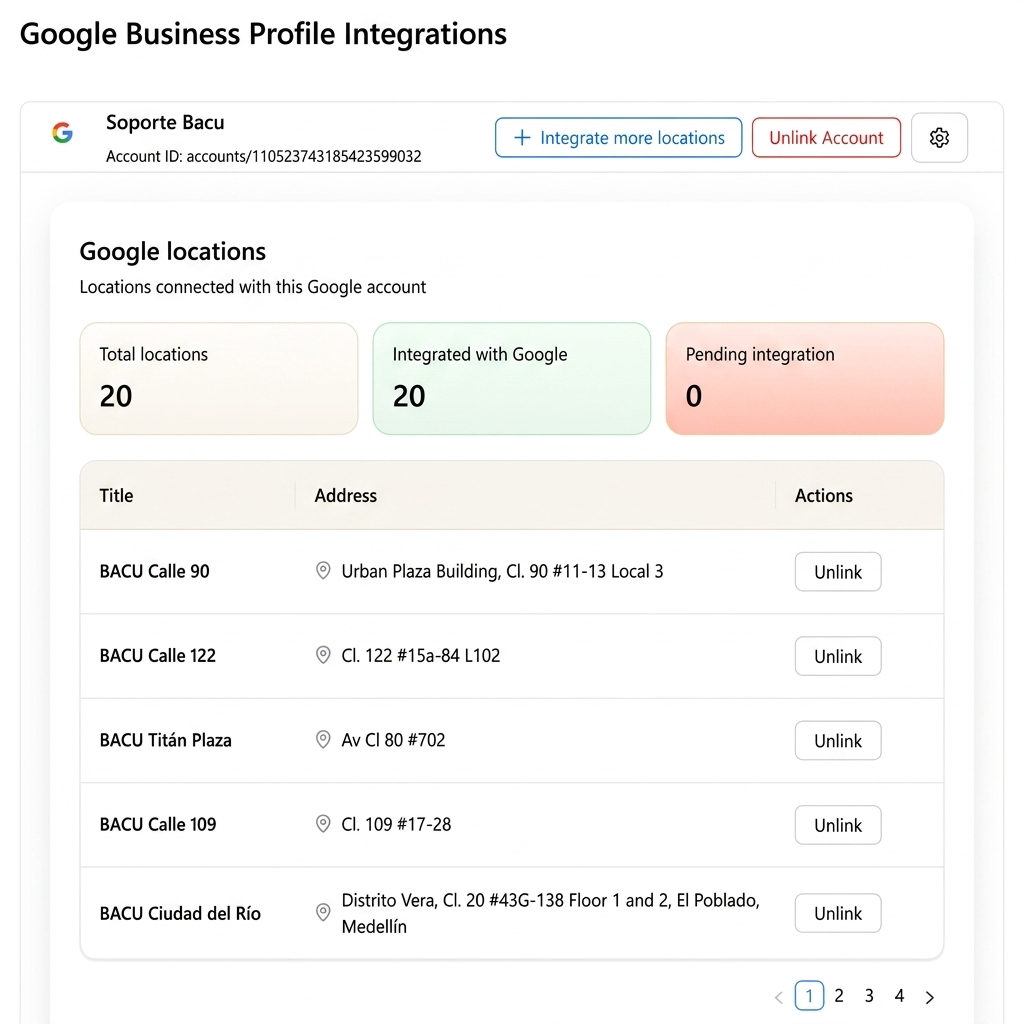
Task: Click address Cl. 109 #17-28
Action: click(396, 825)
